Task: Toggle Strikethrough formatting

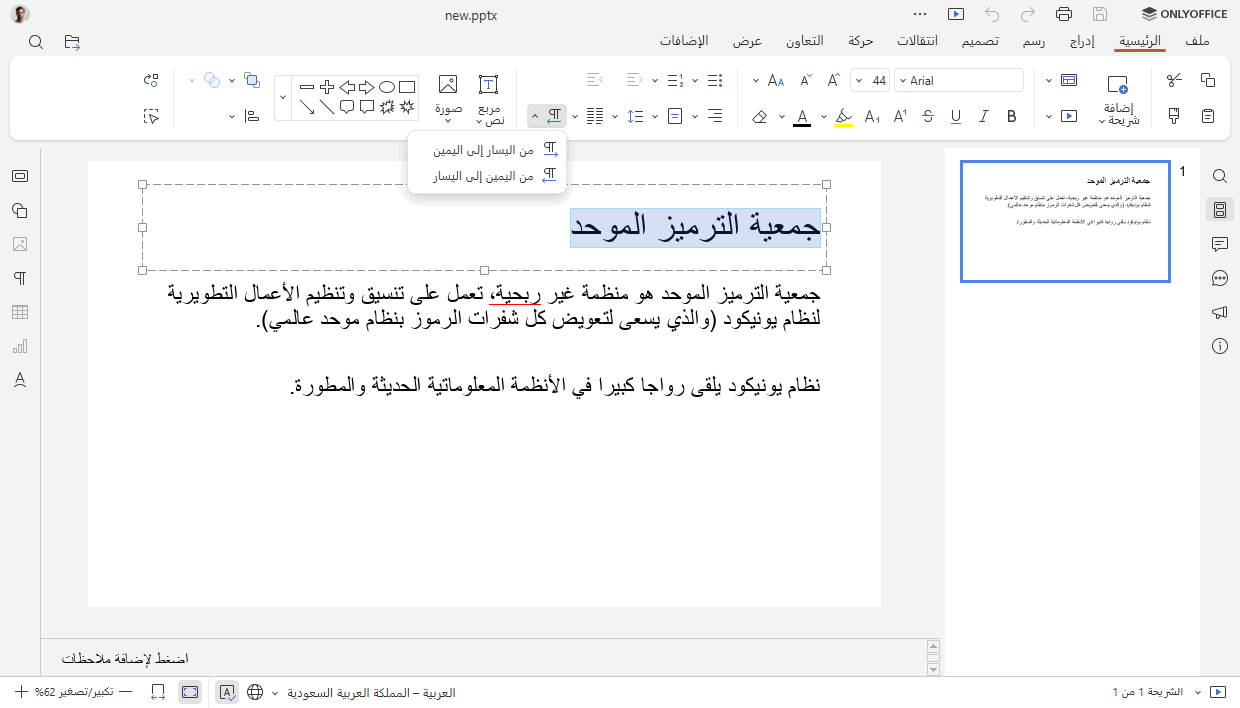Action: coord(928,117)
